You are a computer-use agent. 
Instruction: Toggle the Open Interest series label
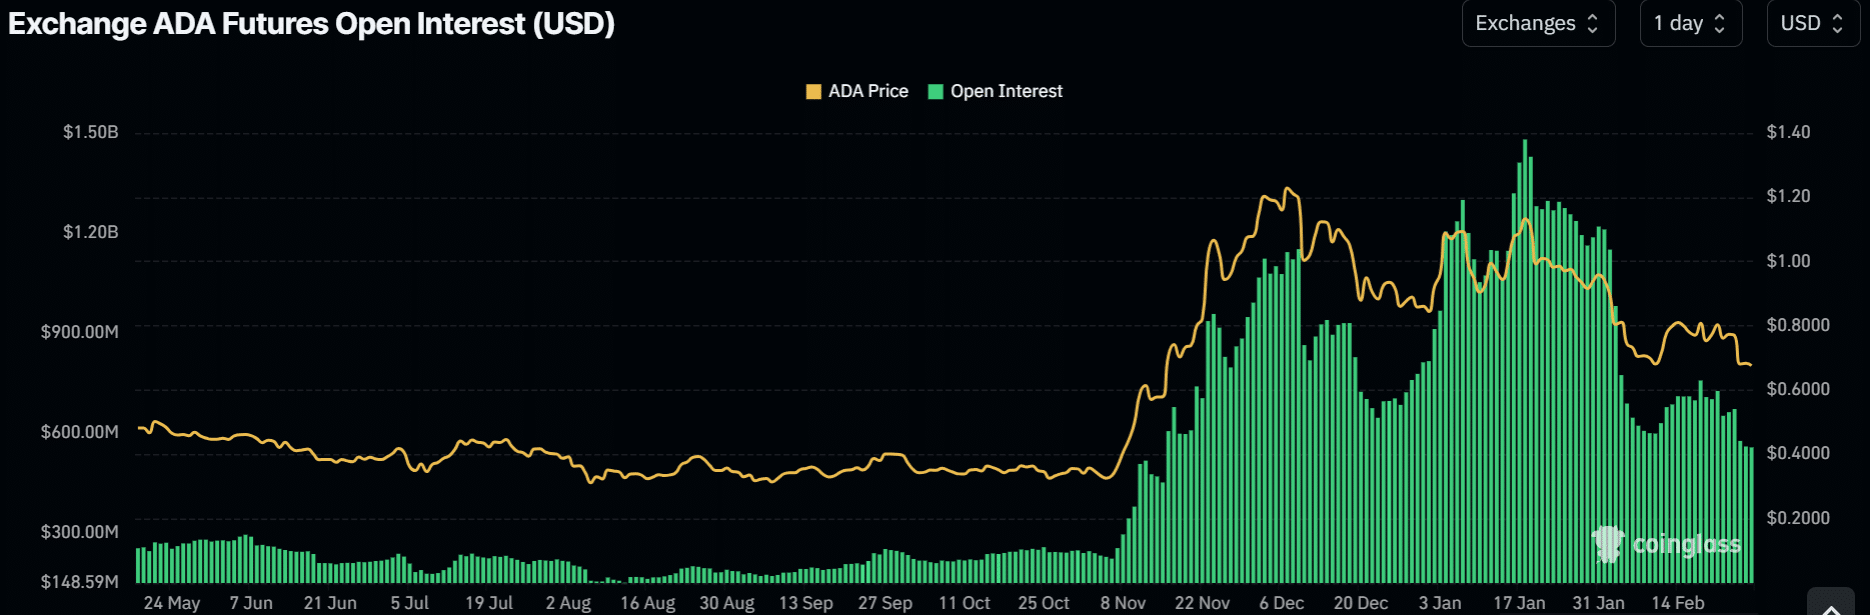click(x=1006, y=91)
